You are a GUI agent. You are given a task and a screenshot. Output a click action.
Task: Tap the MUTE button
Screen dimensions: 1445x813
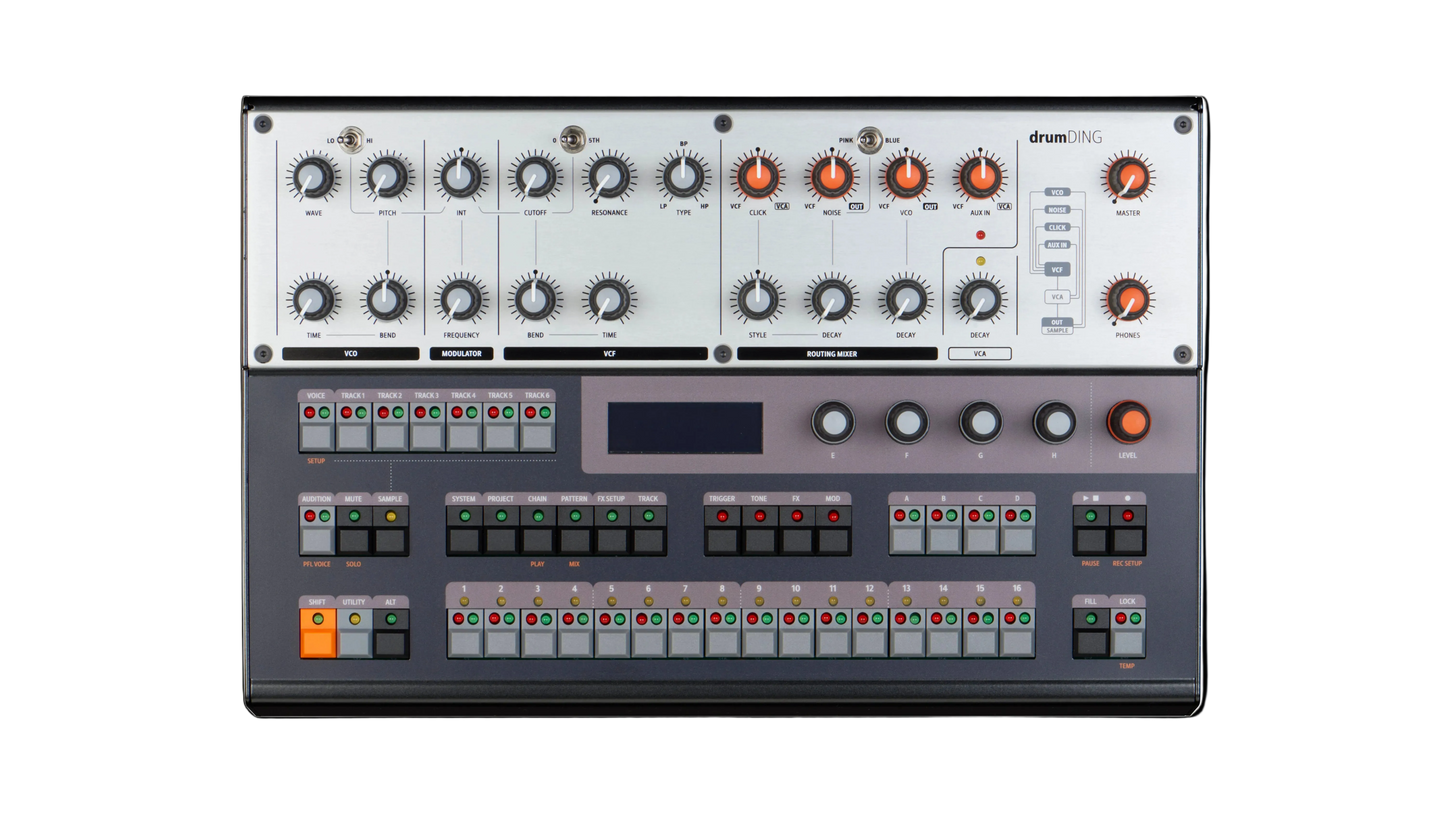click(354, 541)
